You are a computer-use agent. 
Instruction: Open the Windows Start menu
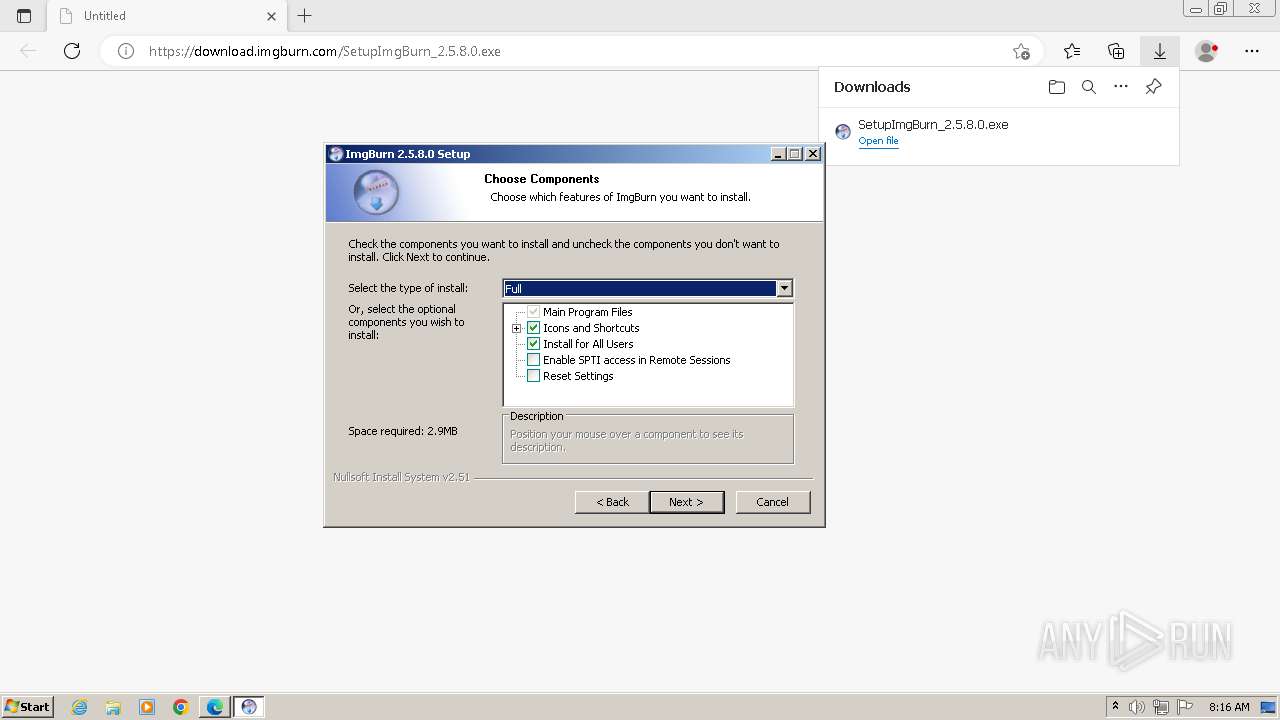tap(27, 706)
